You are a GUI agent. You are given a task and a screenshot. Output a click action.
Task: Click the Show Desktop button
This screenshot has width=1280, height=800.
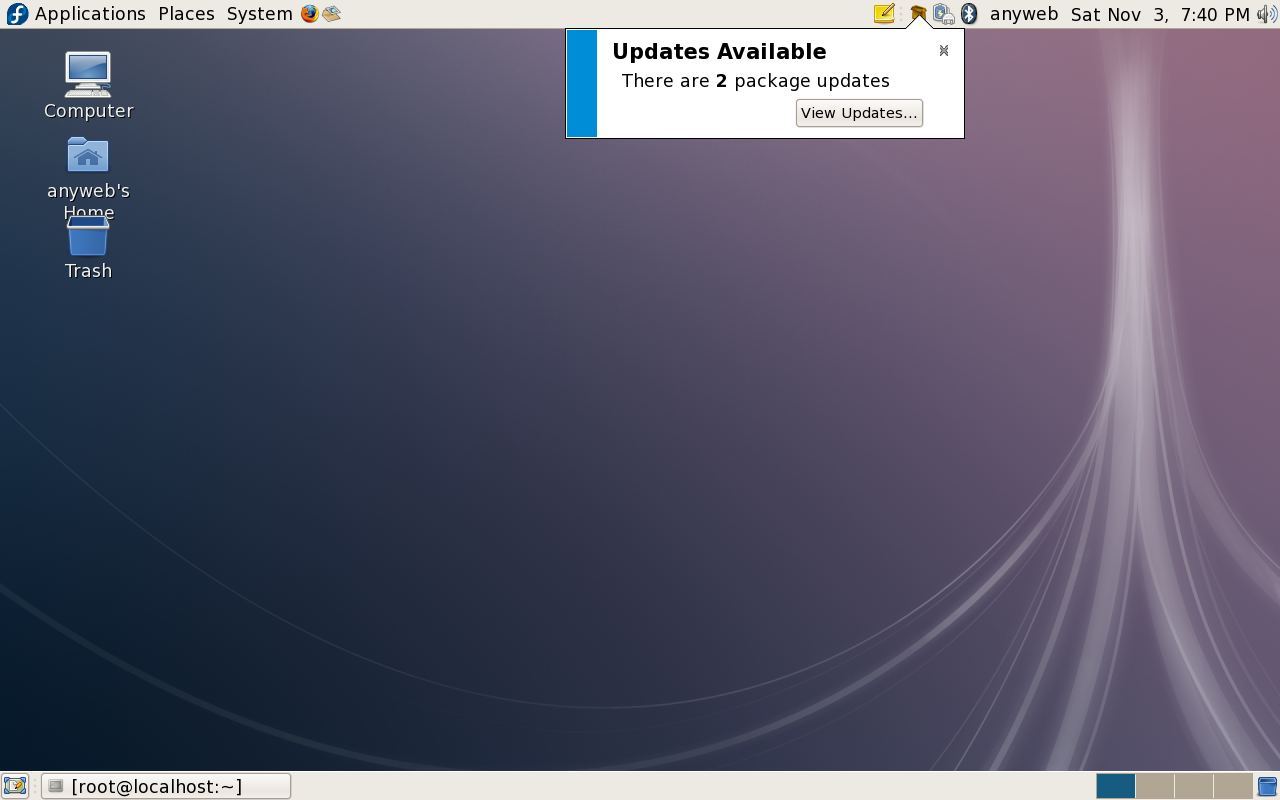point(14,786)
